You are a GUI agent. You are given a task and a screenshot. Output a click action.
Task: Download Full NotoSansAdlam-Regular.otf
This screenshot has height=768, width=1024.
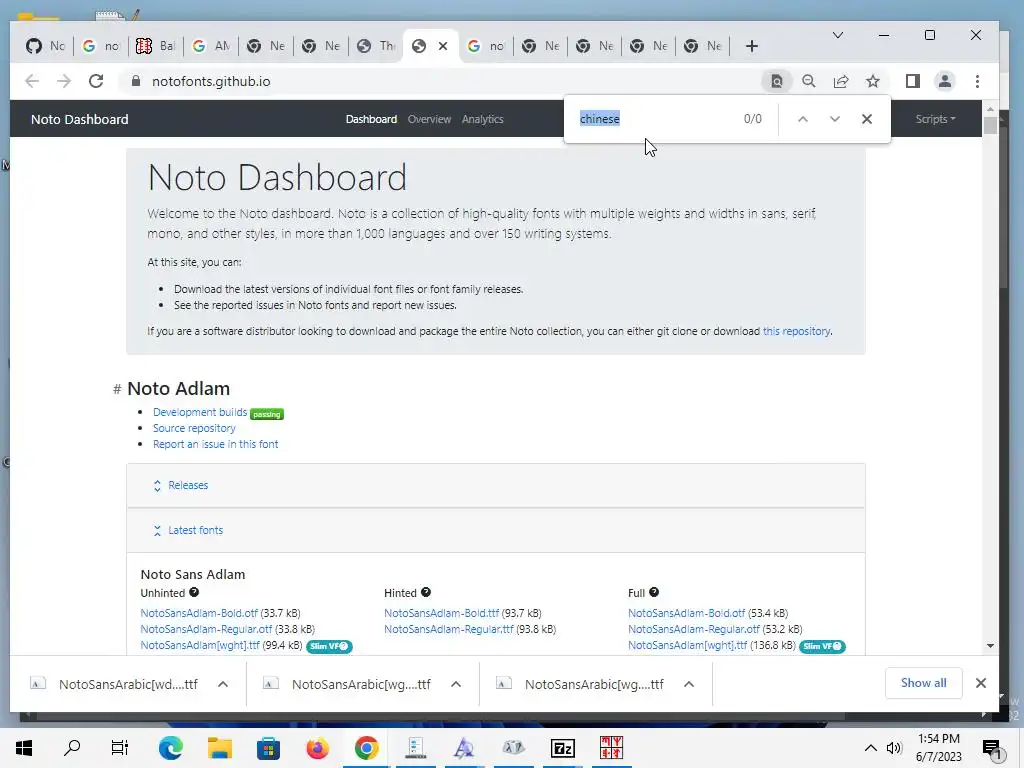tap(694, 629)
